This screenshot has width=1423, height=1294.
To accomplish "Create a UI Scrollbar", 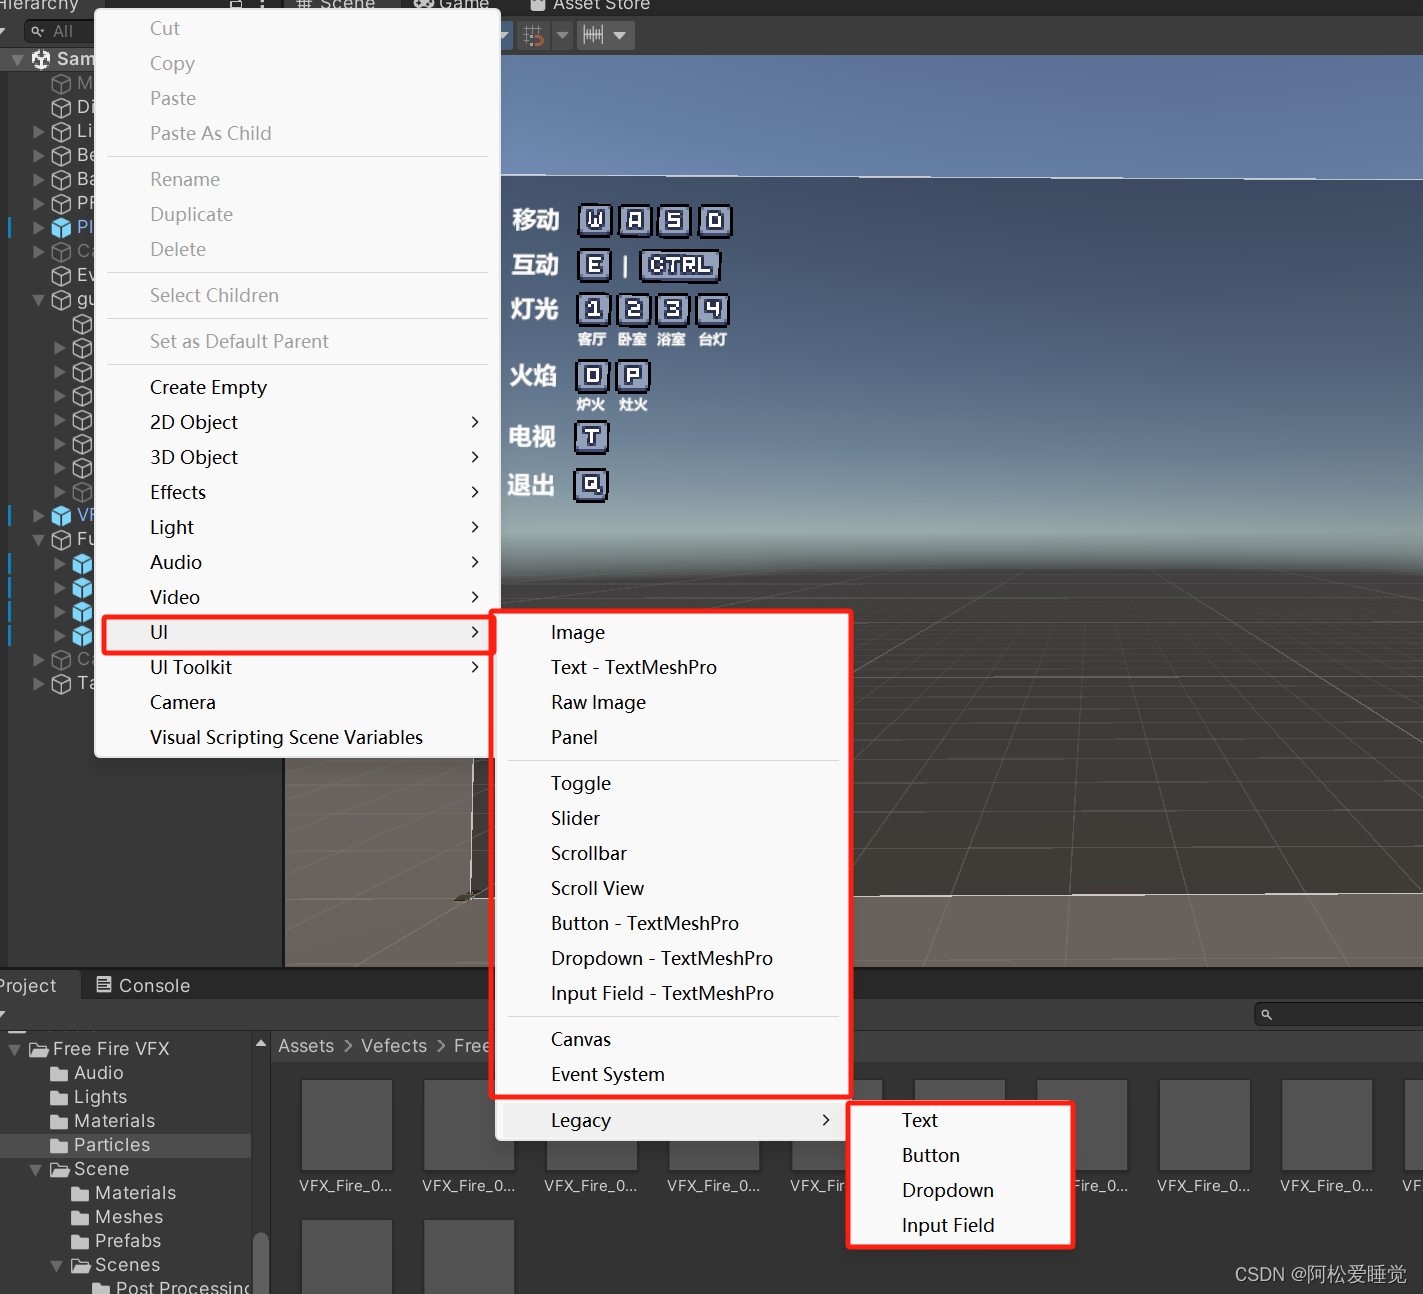I will 672,853.
